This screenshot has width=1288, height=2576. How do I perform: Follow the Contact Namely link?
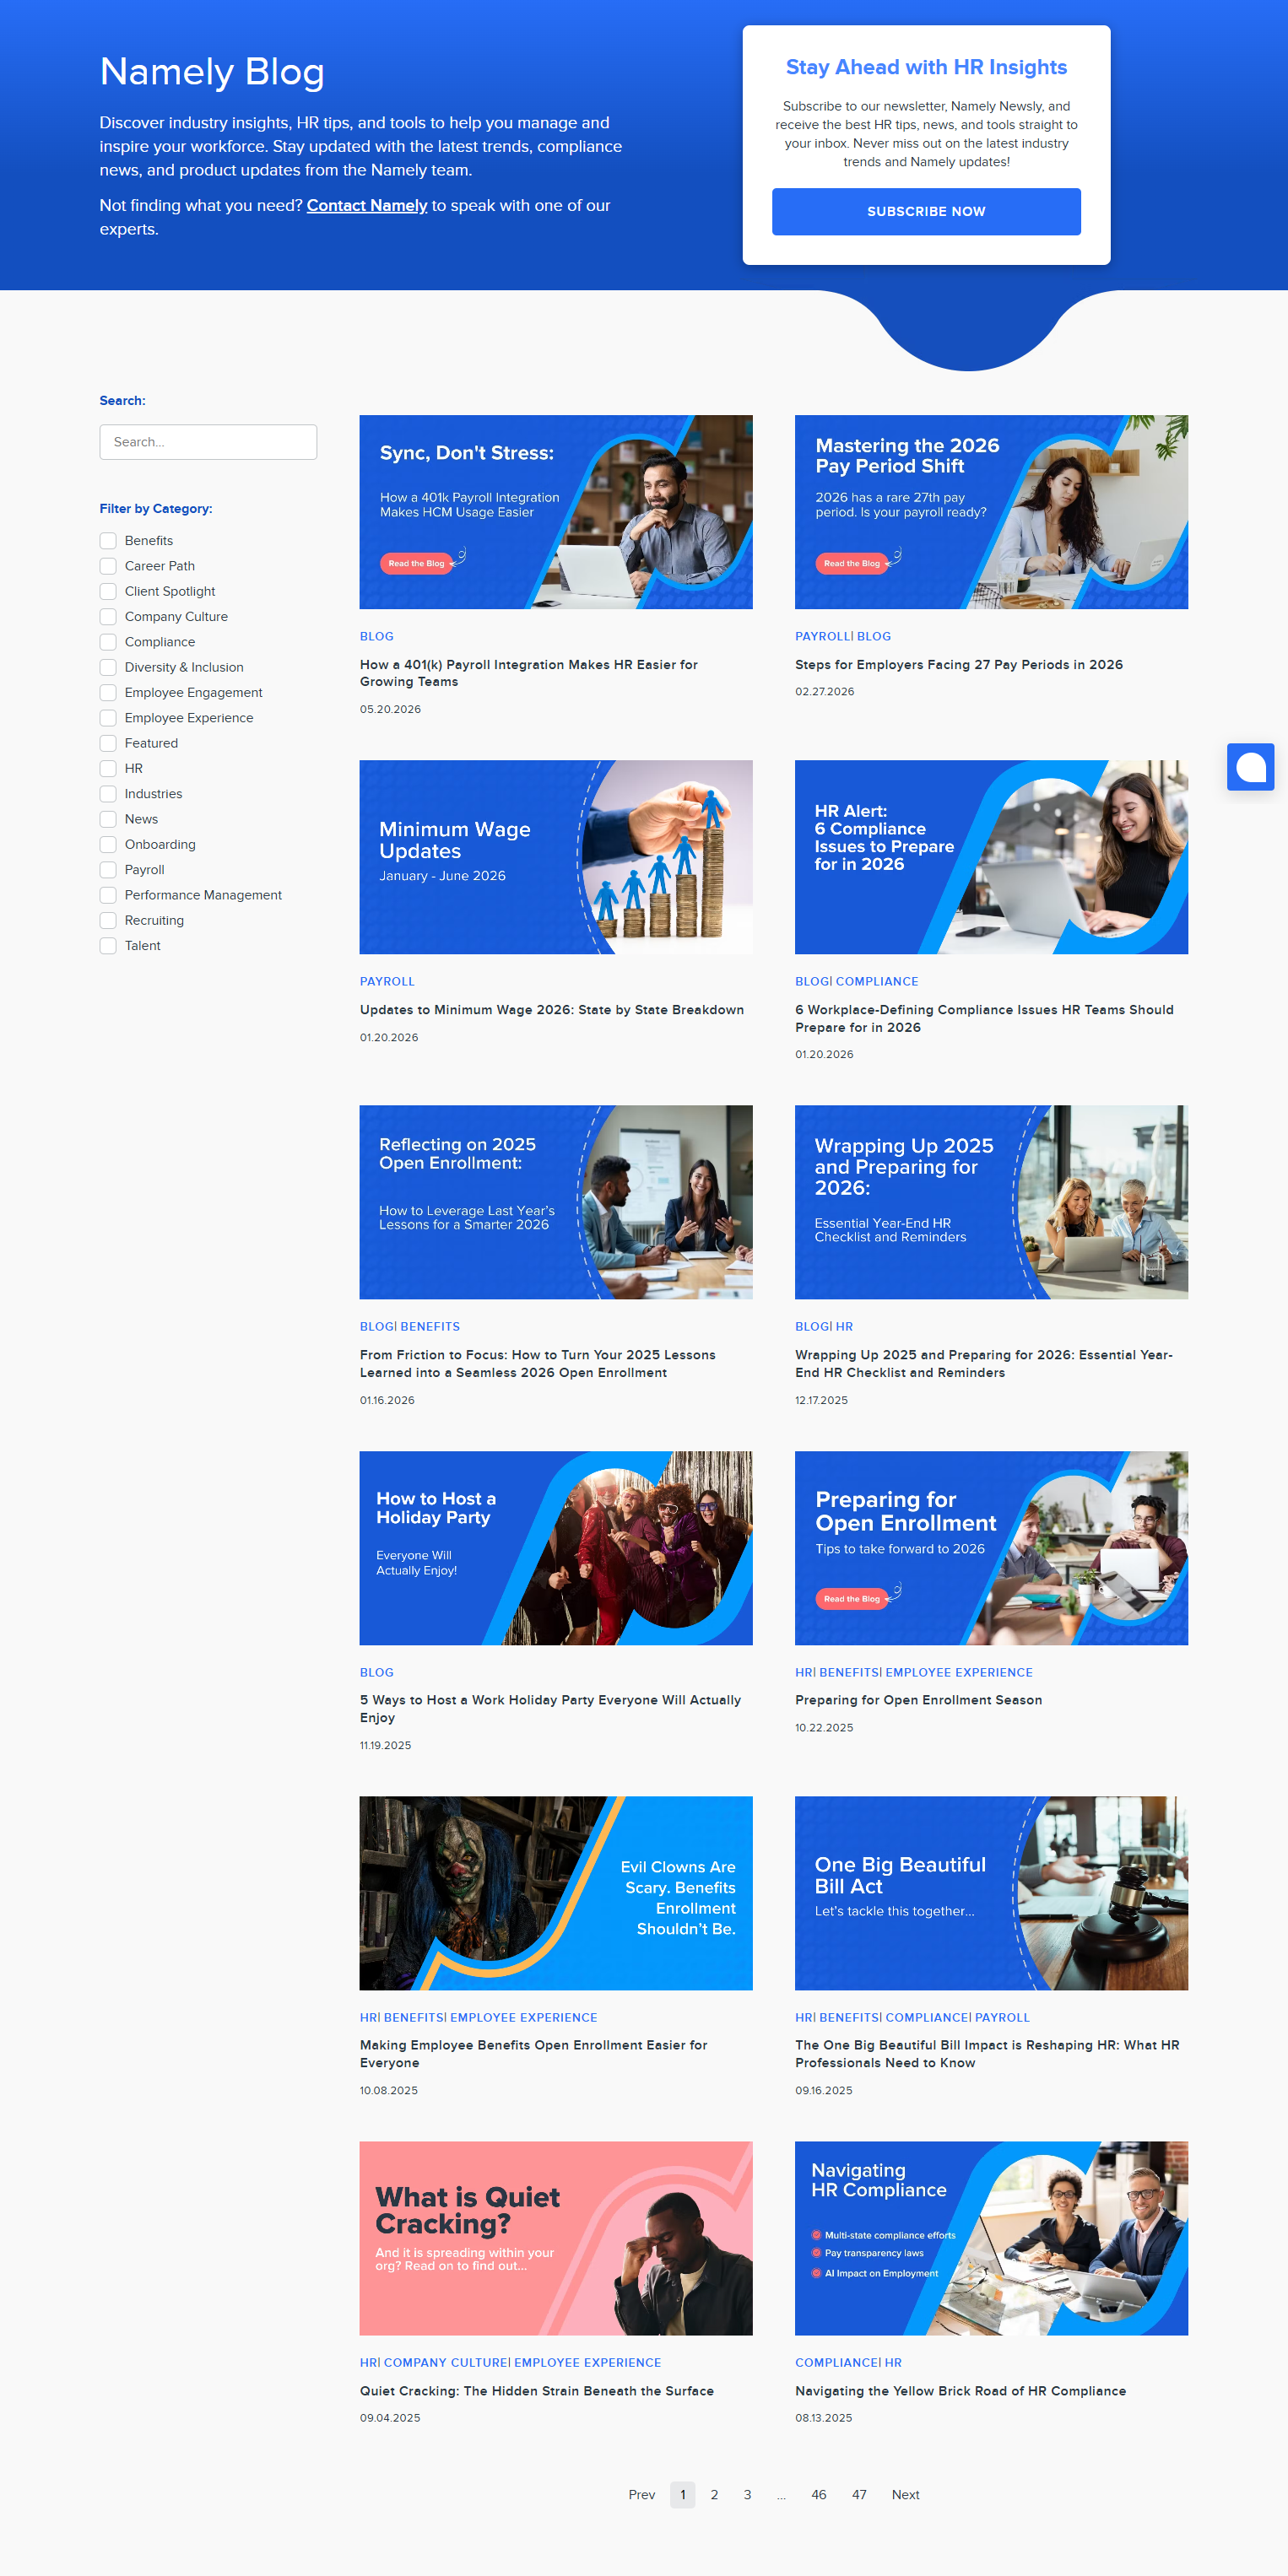click(x=367, y=205)
